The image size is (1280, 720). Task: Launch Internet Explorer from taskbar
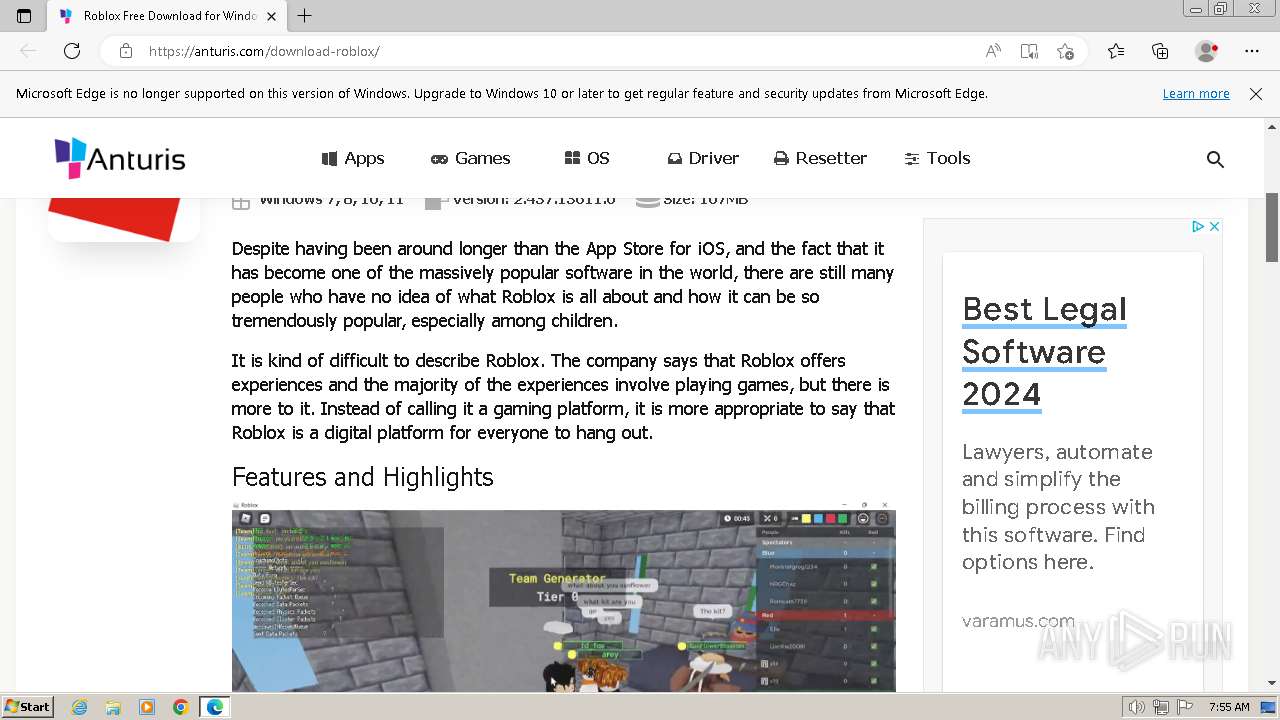[79, 707]
